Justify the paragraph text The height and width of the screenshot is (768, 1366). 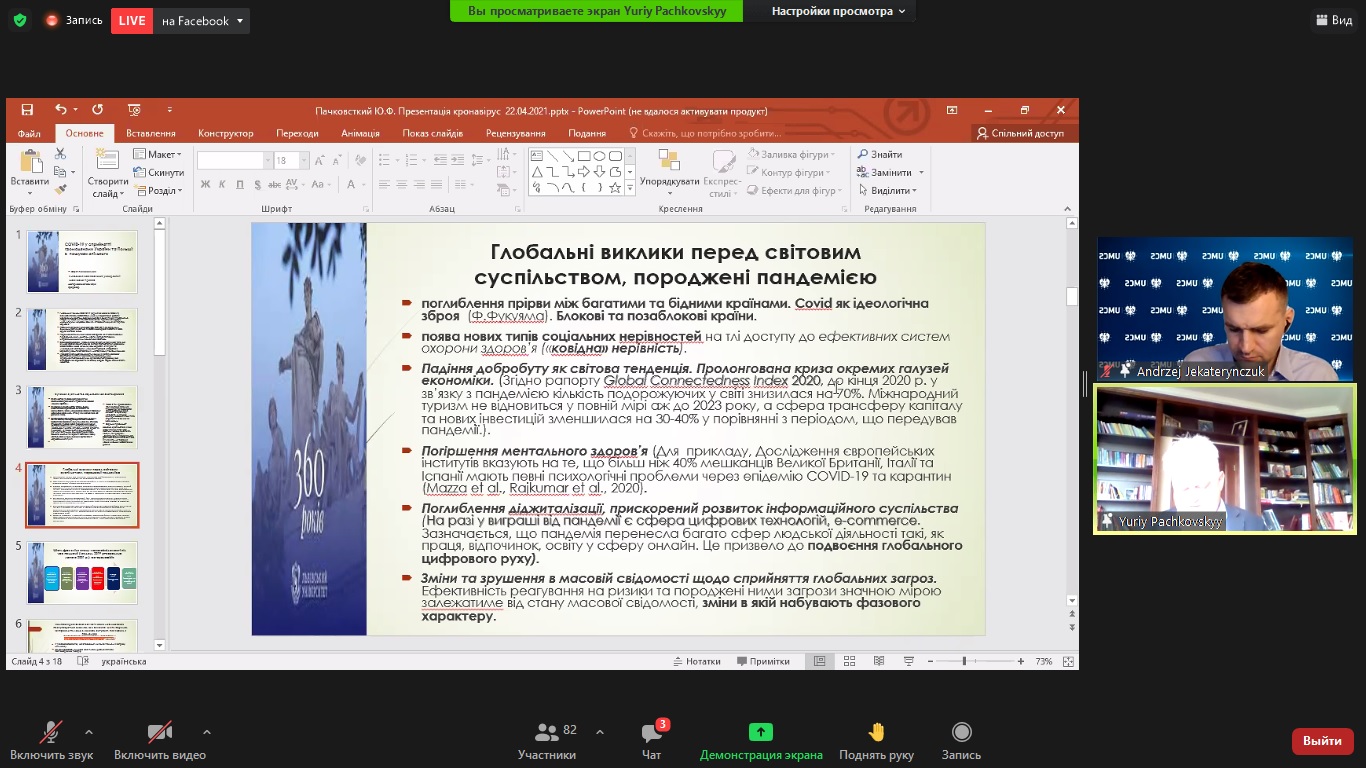click(437, 184)
